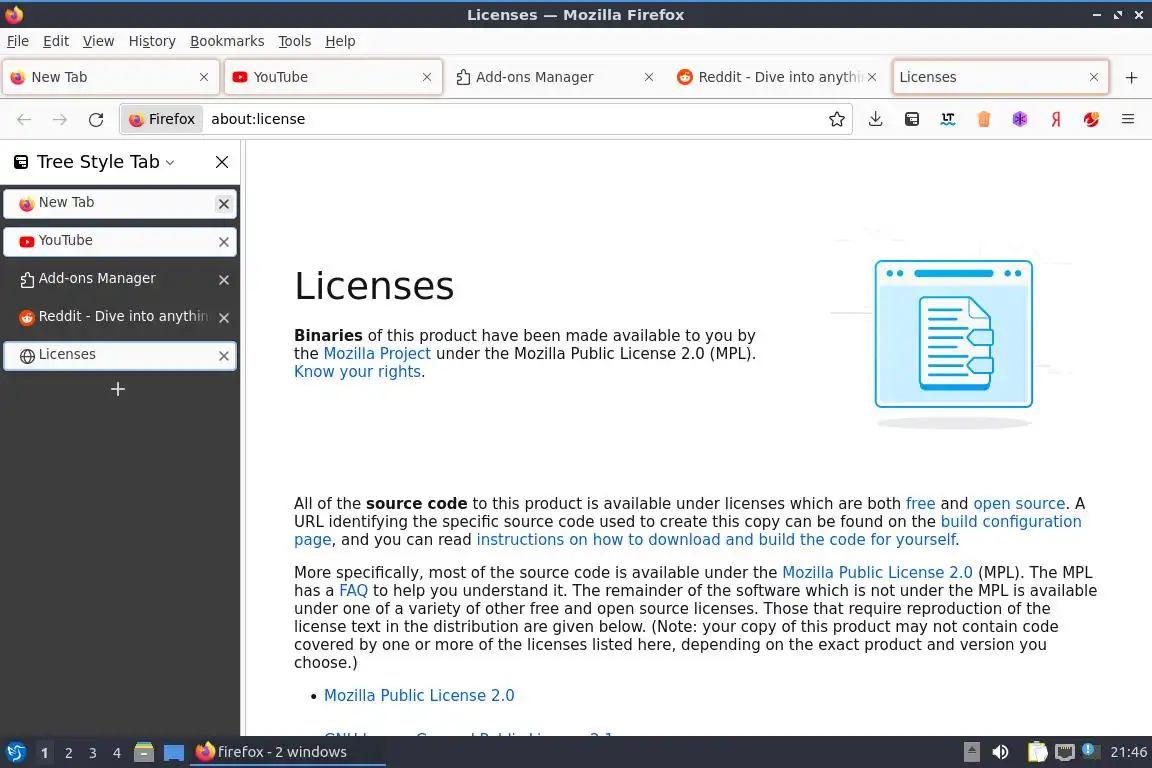Click the firefox - 2 windows taskbar entry
This screenshot has width=1152, height=768.
click(x=288, y=752)
